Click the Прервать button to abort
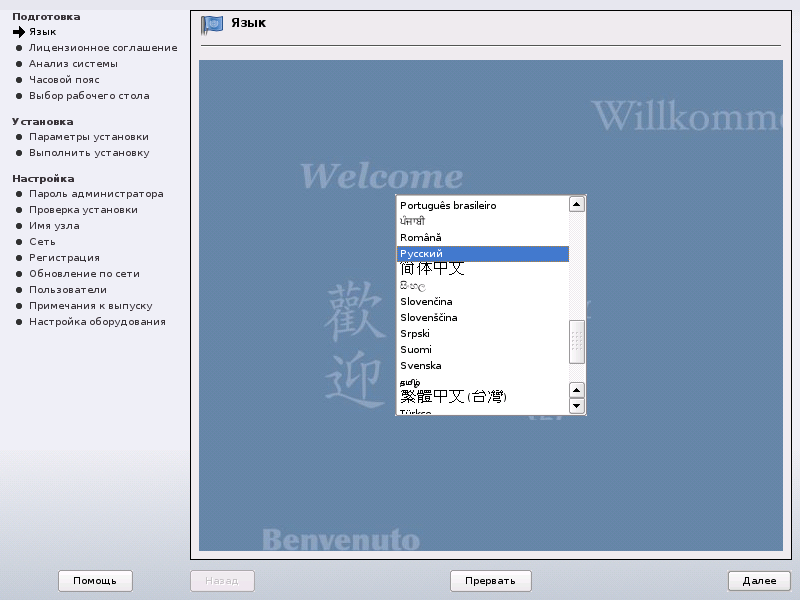 click(x=490, y=581)
